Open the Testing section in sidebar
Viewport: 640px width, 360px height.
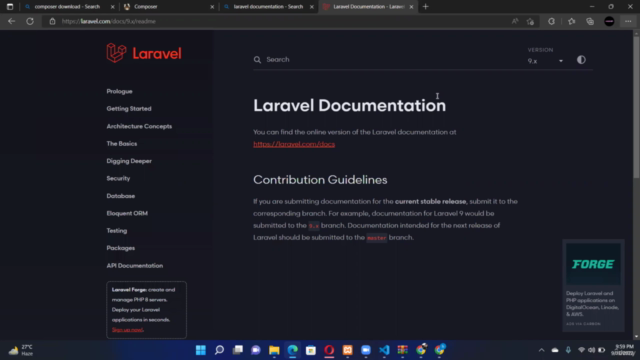[117, 231]
